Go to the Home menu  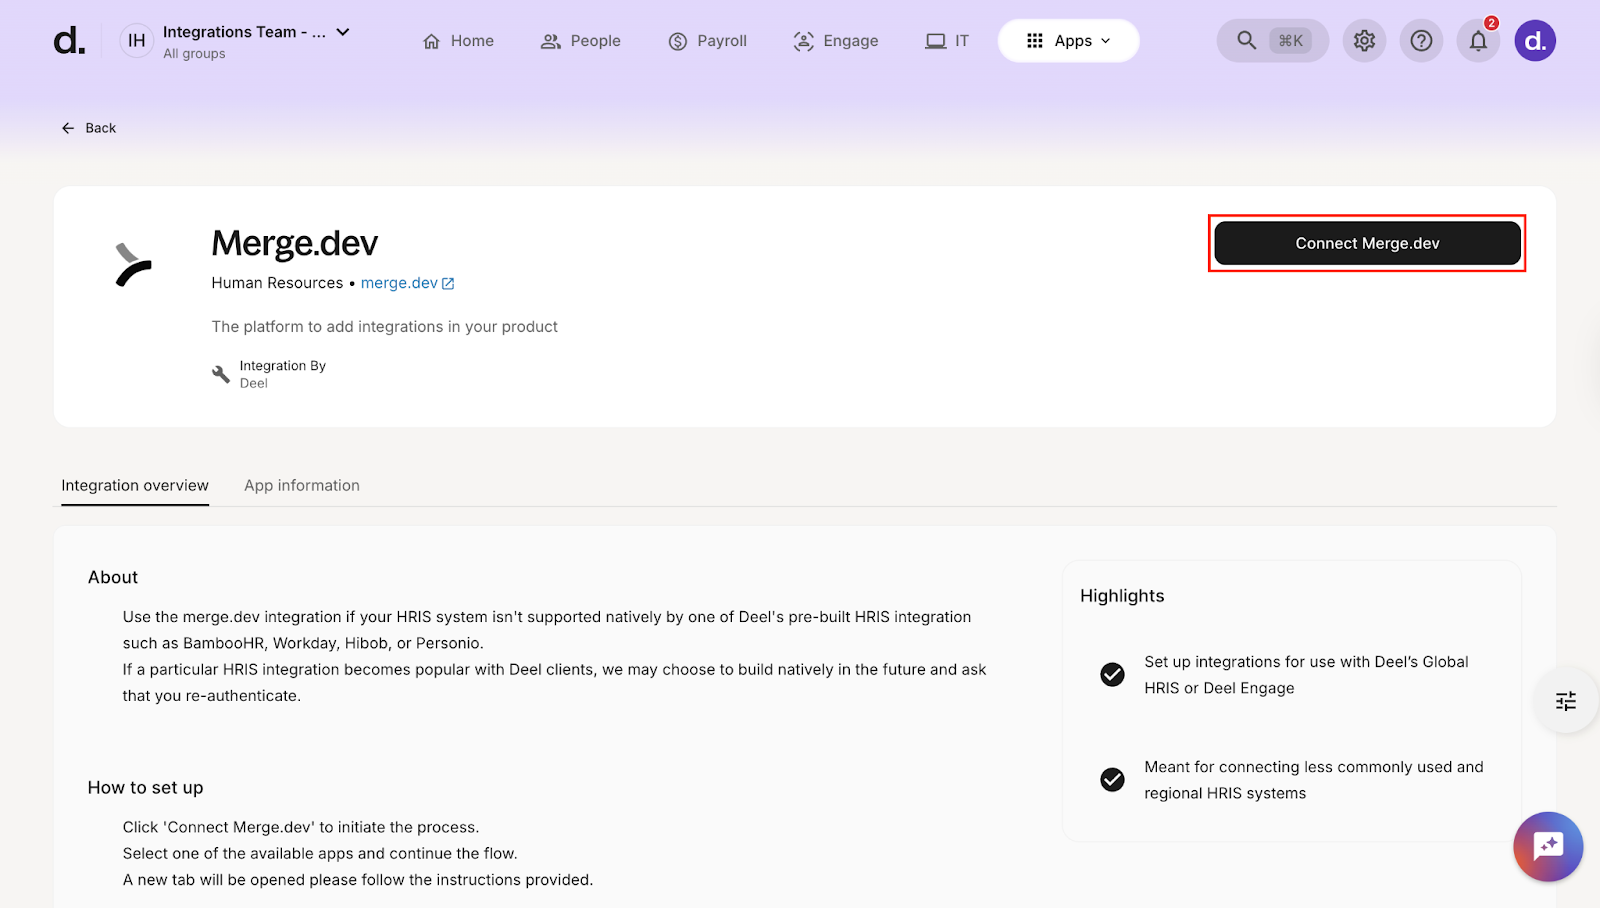(459, 41)
